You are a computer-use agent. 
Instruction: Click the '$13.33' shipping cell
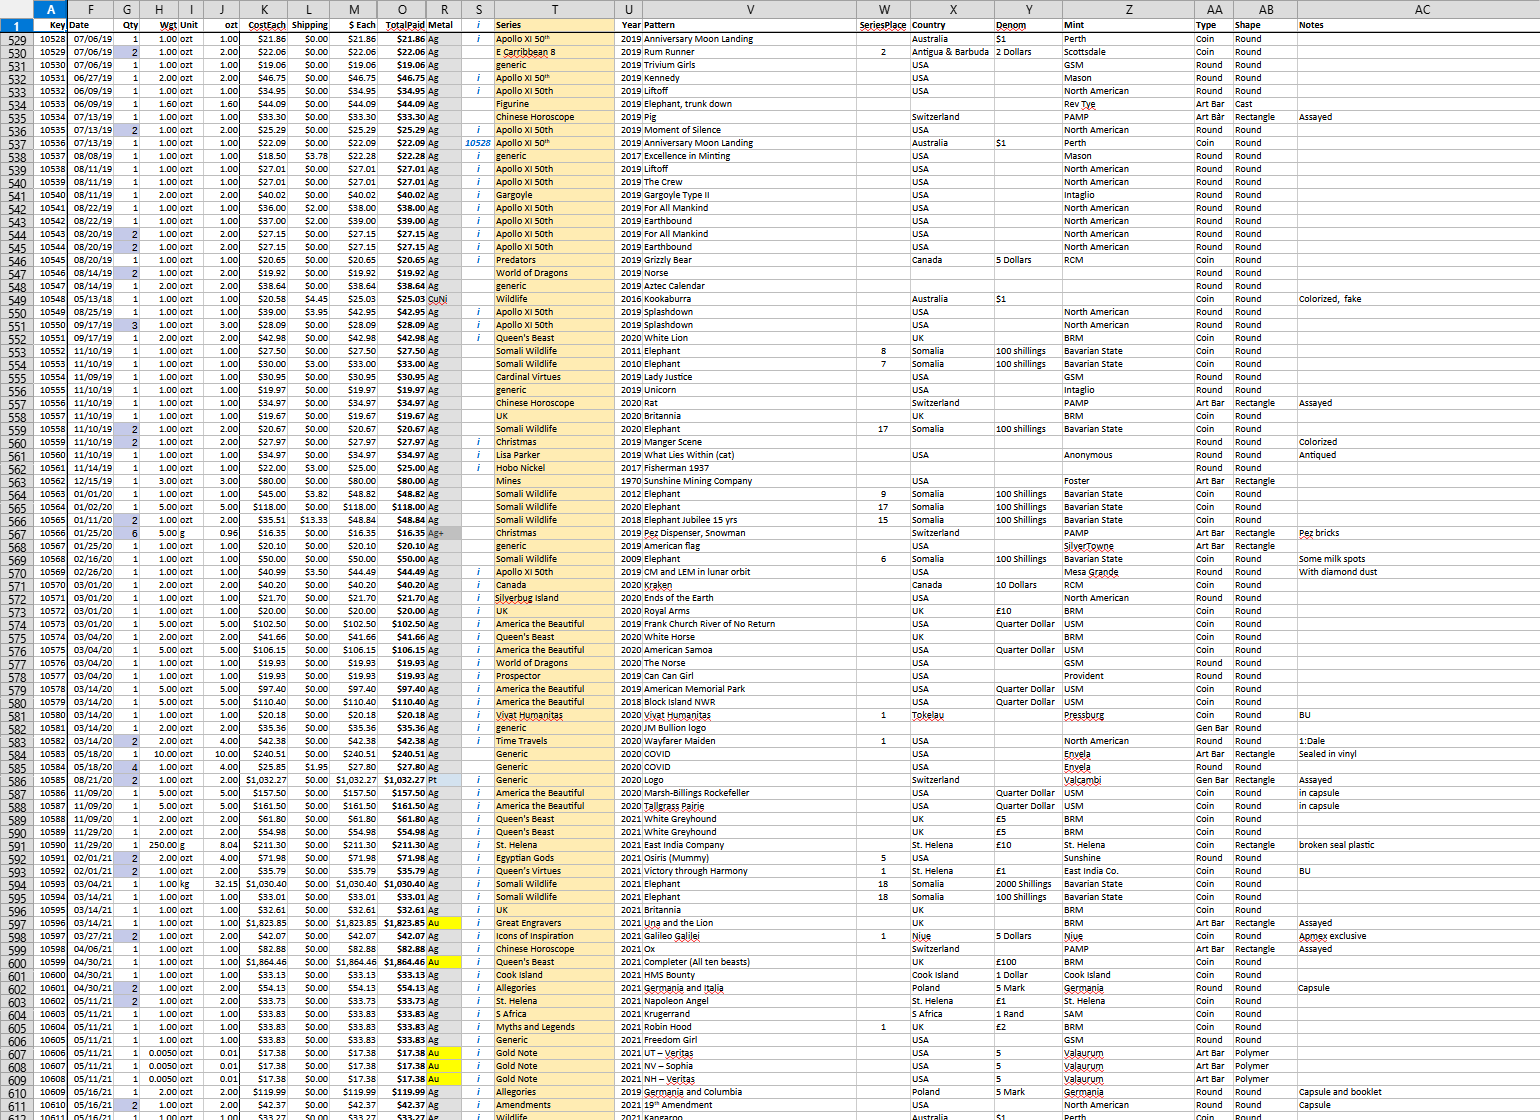[x=311, y=520]
